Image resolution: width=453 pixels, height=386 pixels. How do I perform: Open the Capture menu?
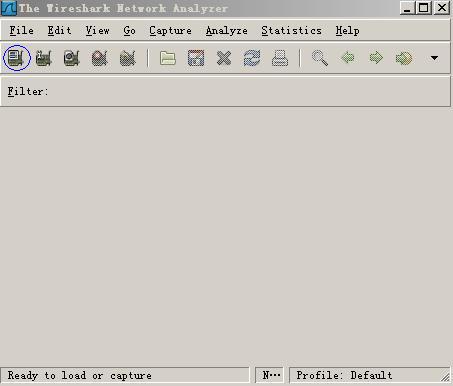coord(170,31)
